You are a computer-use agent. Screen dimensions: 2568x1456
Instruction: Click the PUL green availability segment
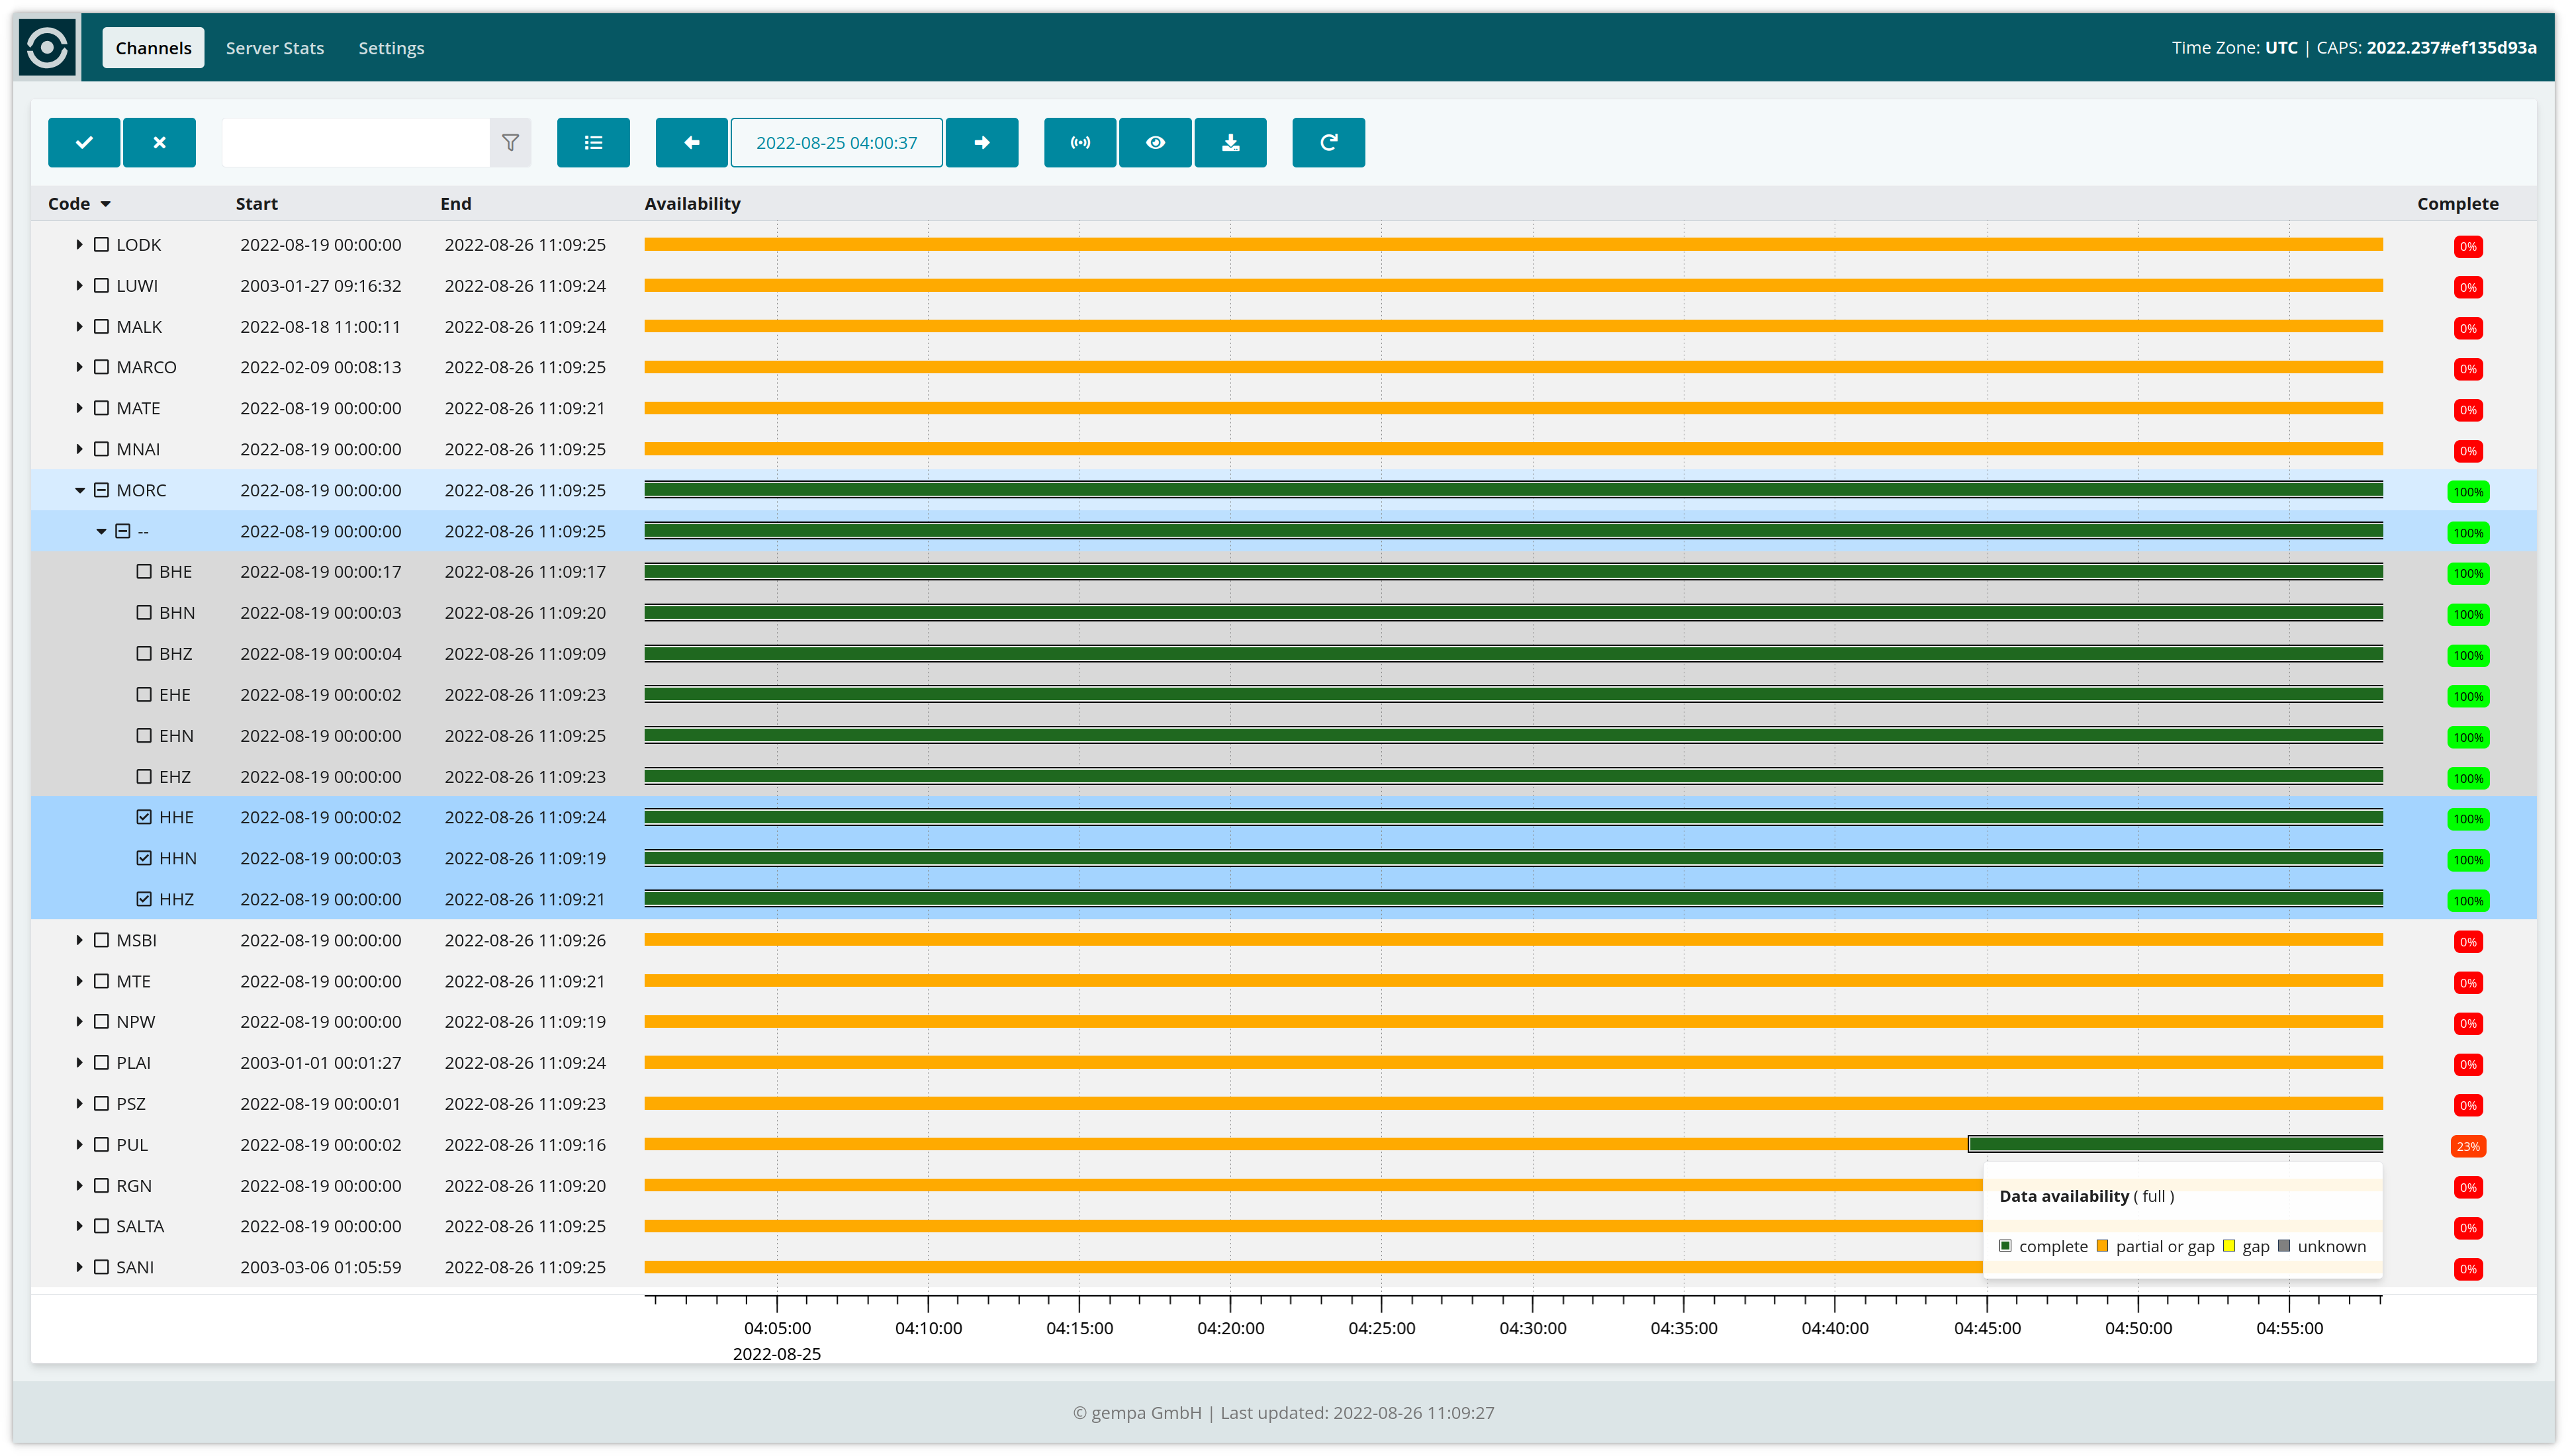[2175, 1144]
